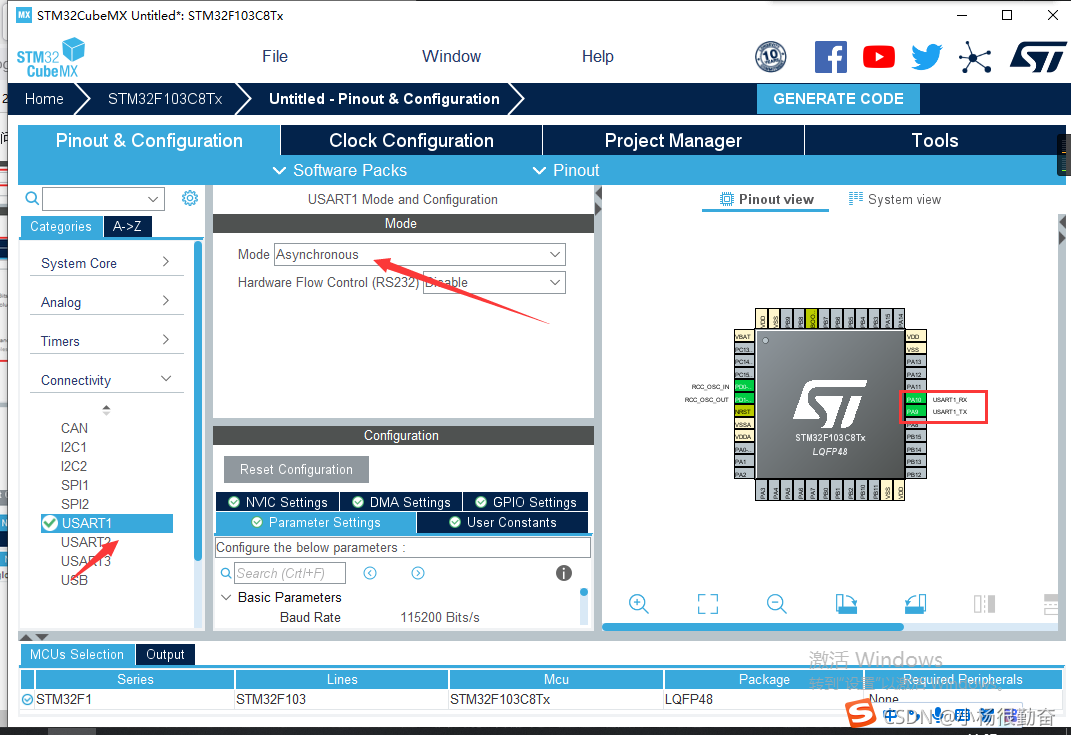
Task: Select I2C1 peripheral in list
Action: [x=74, y=447]
